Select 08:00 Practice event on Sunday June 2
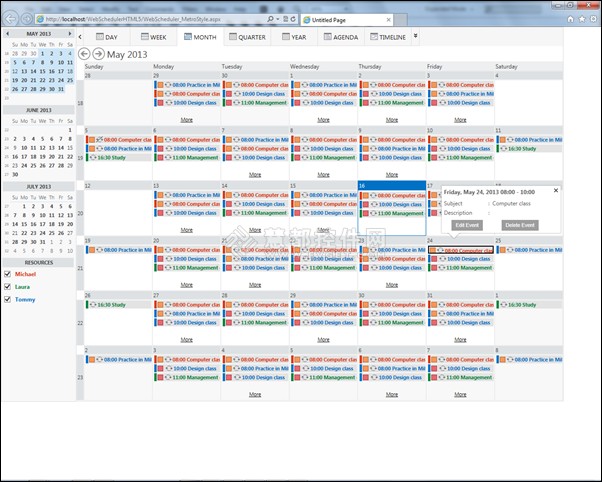Screen dimensions: 602x482 click(119, 360)
